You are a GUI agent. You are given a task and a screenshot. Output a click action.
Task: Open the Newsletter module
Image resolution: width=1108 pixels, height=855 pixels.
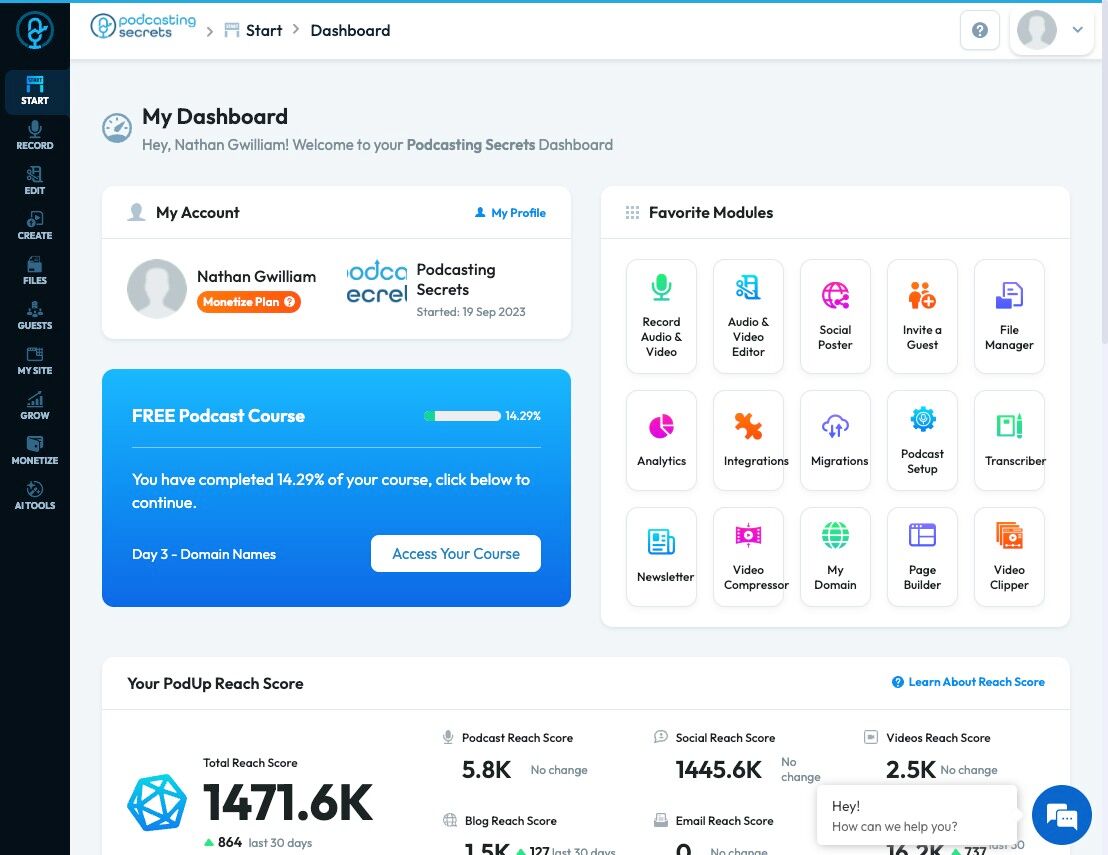661,557
